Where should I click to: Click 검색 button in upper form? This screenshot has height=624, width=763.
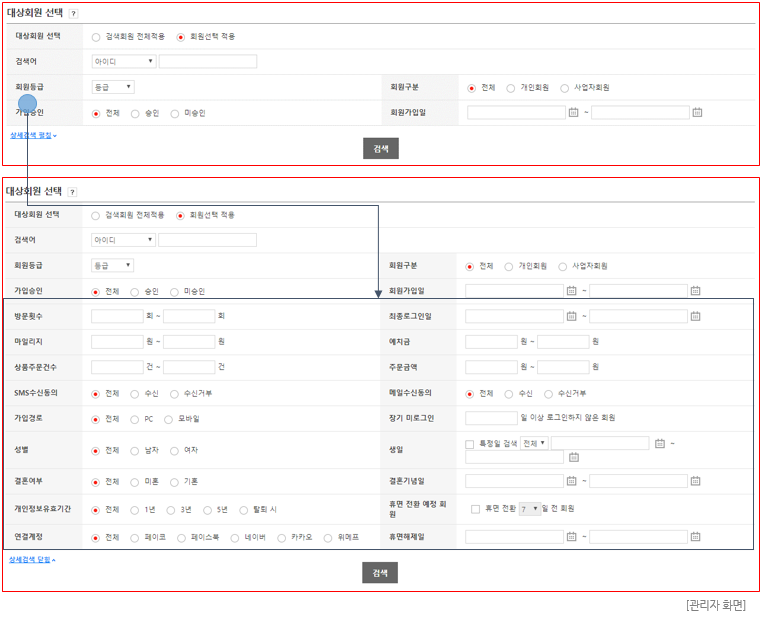[381, 148]
